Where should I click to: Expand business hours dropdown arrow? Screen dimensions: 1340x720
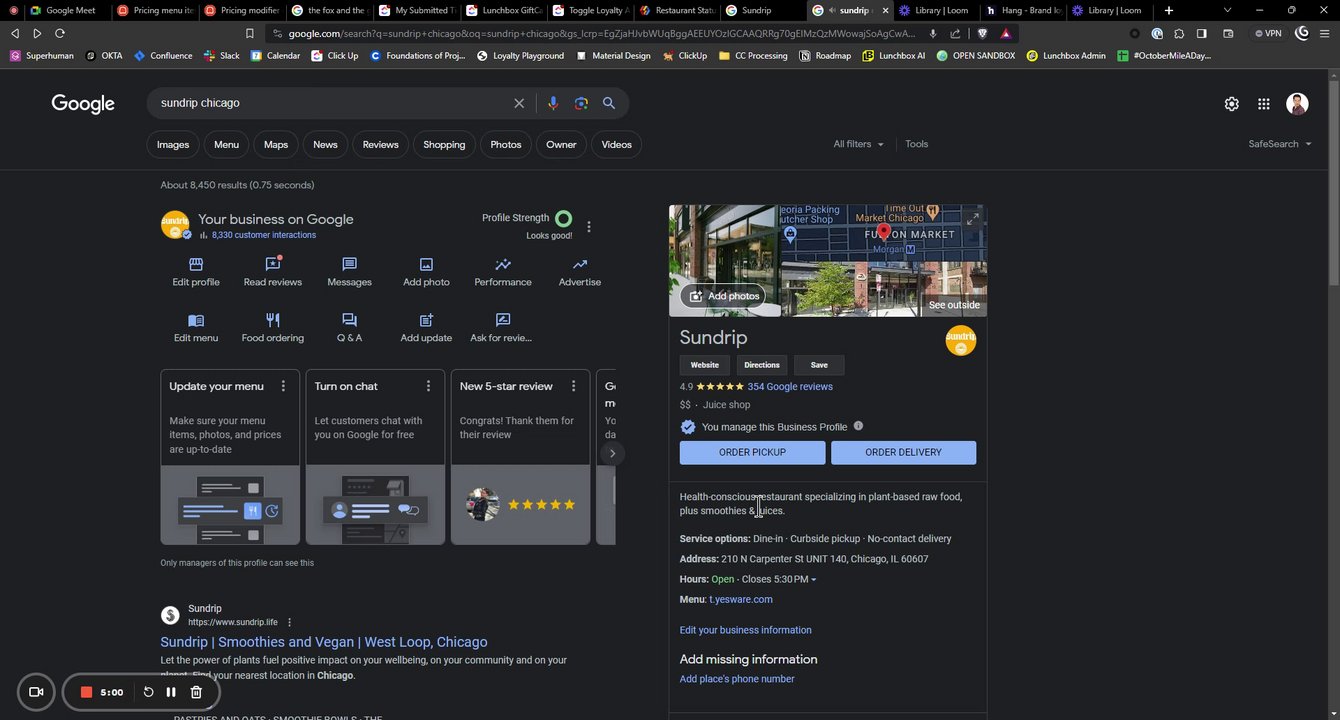click(813, 580)
